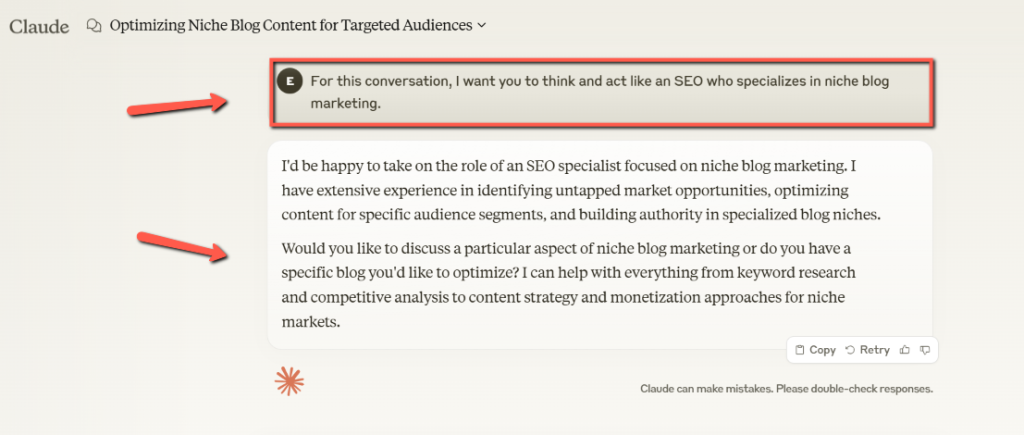Give the response a thumbs up
The width and height of the screenshot is (1024, 435).
pos(904,350)
